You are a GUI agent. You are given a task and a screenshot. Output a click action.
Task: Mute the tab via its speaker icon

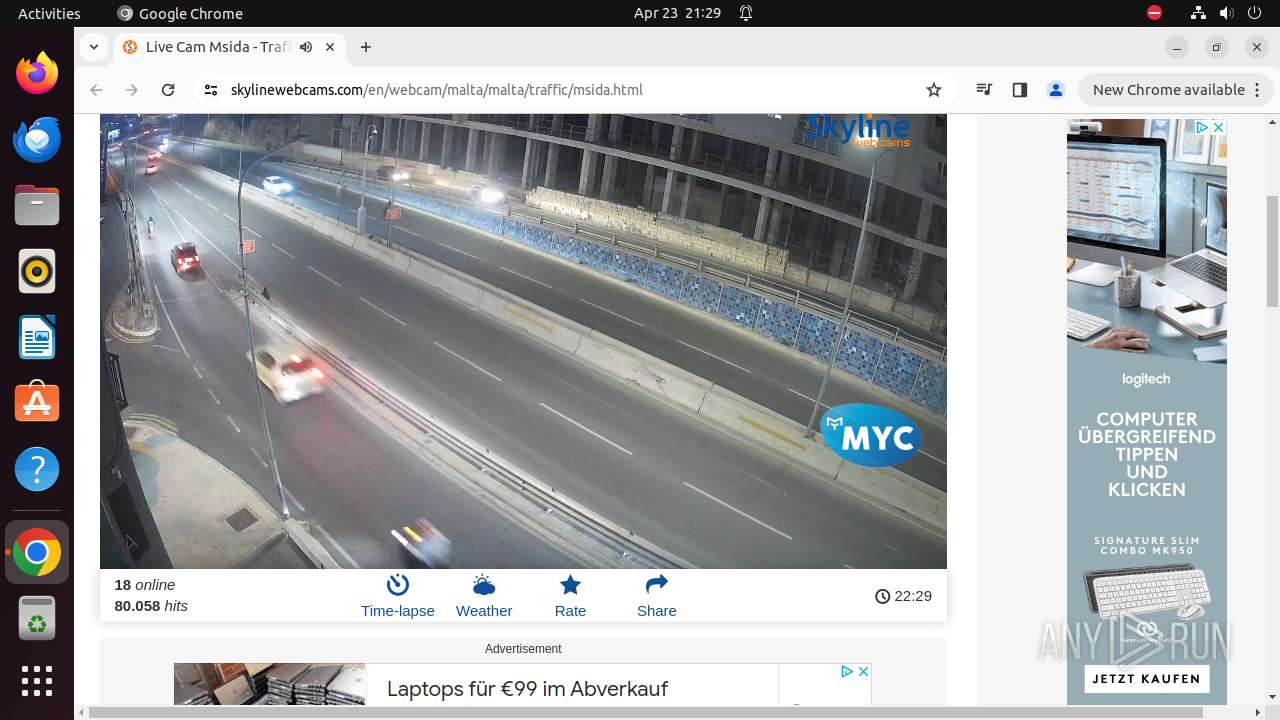pos(306,47)
